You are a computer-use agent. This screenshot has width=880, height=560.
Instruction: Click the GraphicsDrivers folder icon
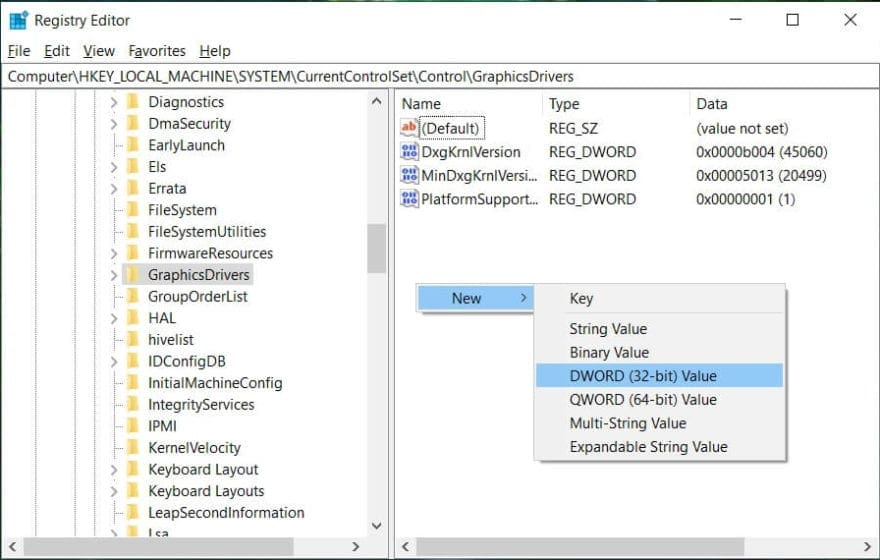point(133,275)
